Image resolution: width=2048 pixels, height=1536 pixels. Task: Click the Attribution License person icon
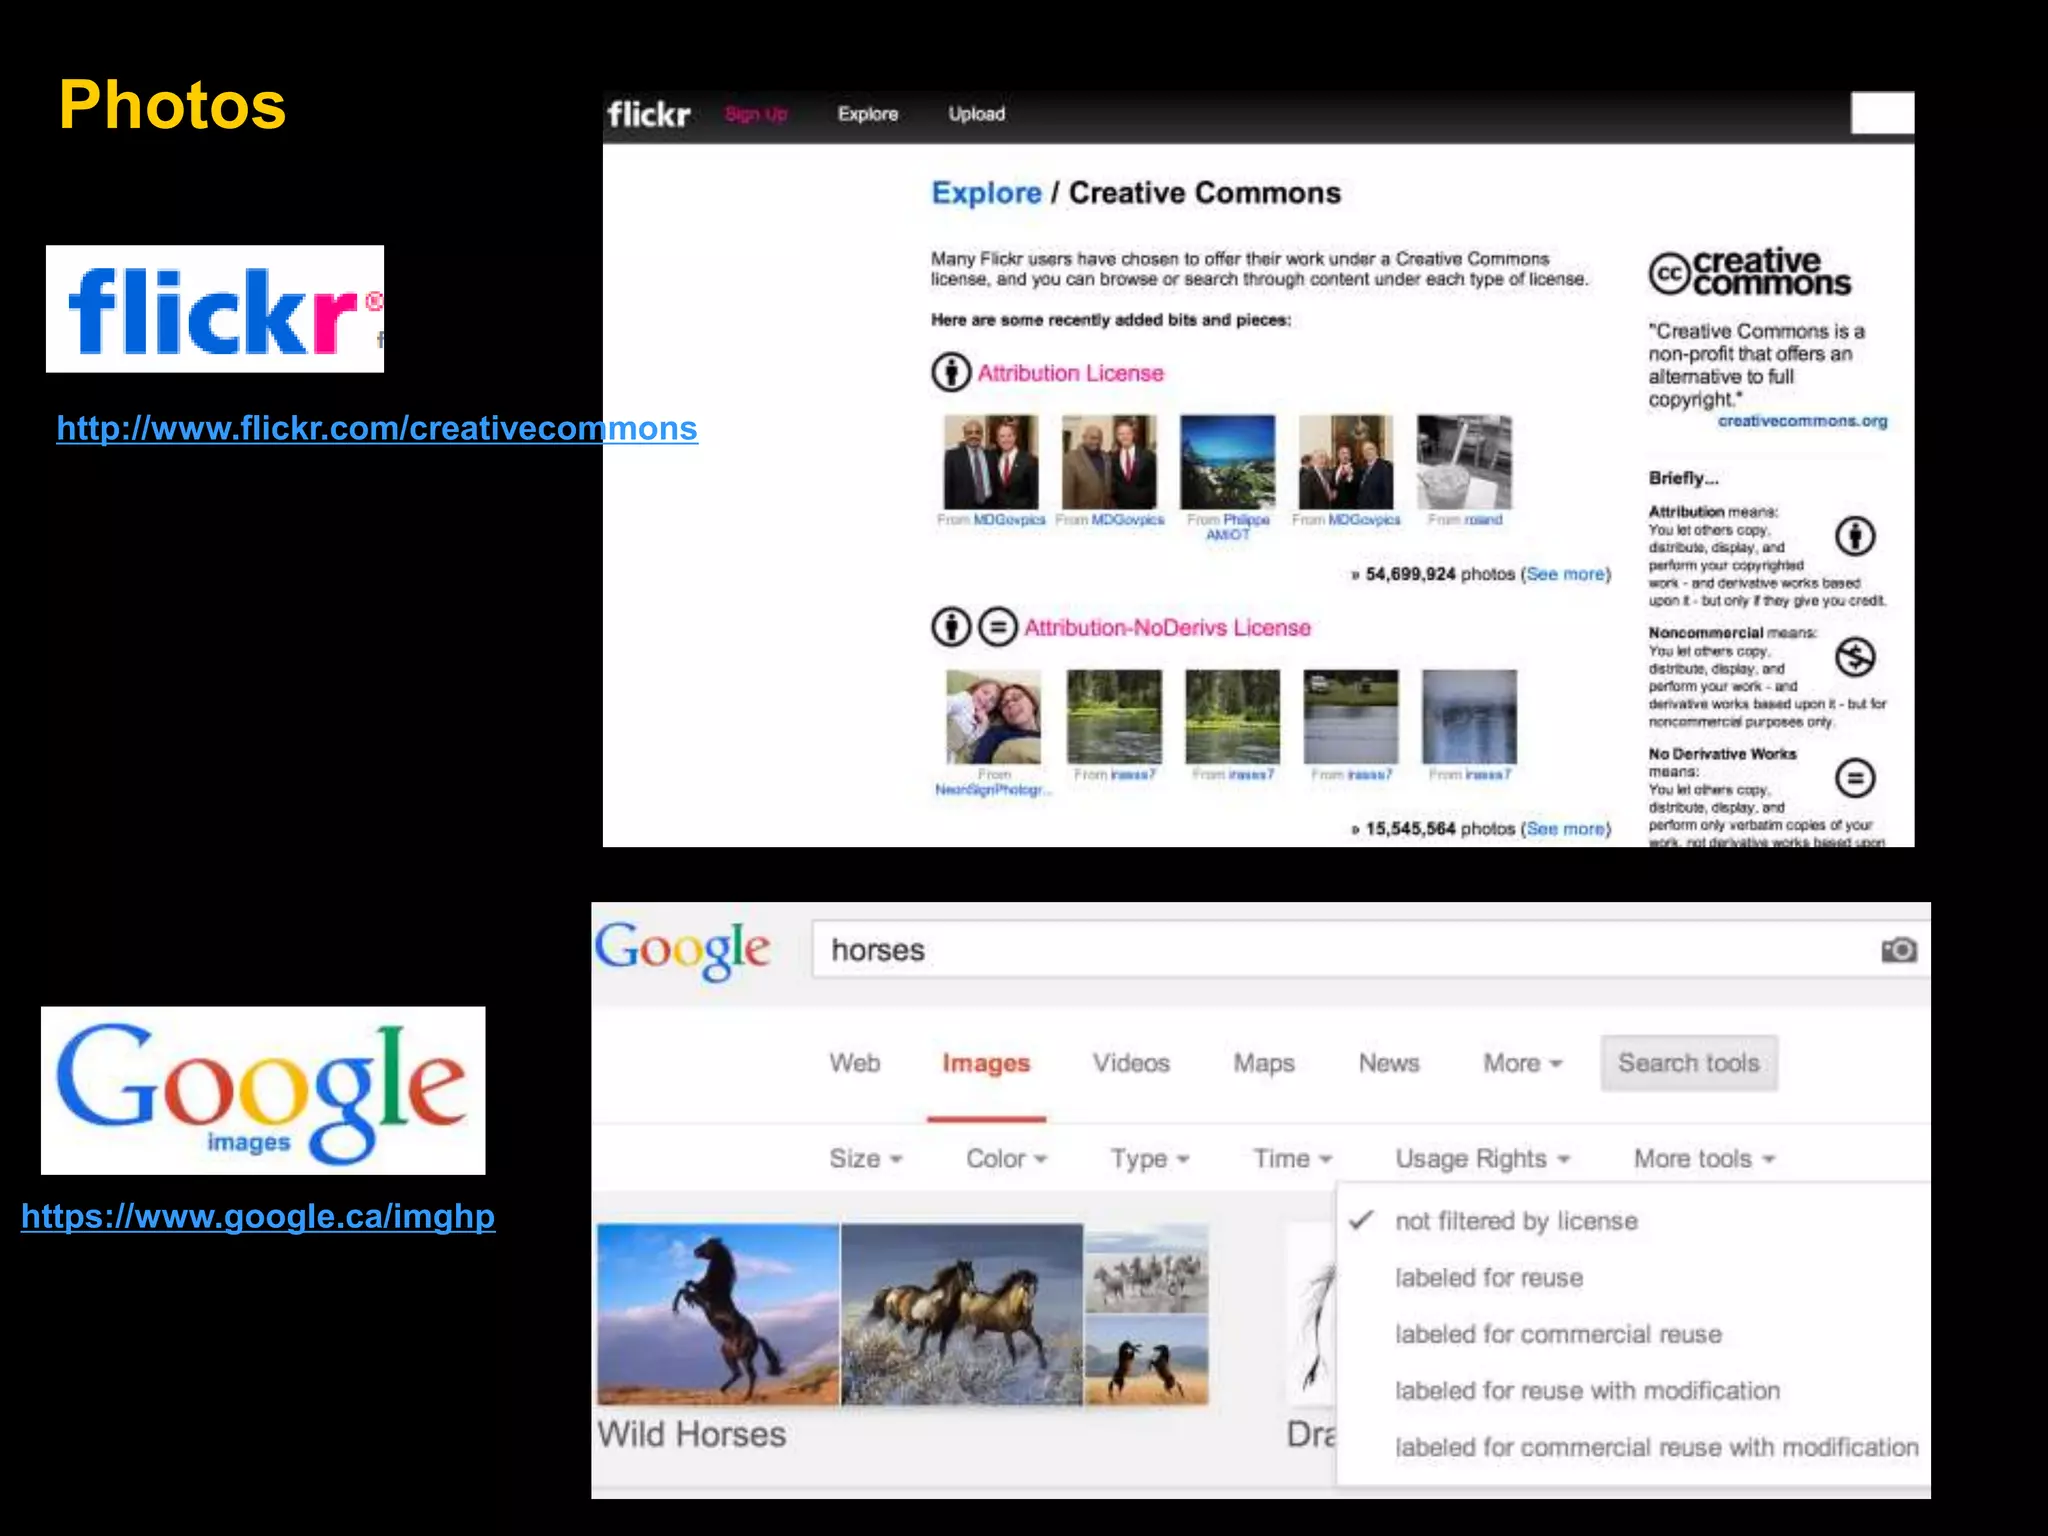951,373
